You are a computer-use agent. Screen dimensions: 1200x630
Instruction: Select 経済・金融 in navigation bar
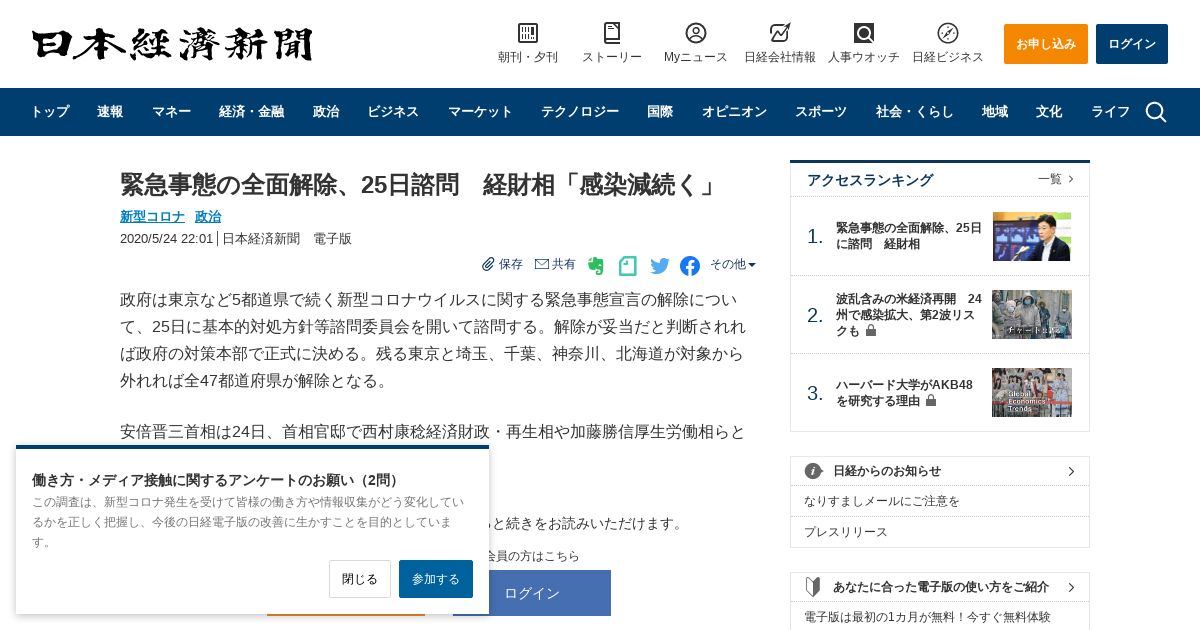tap(251, 112)
